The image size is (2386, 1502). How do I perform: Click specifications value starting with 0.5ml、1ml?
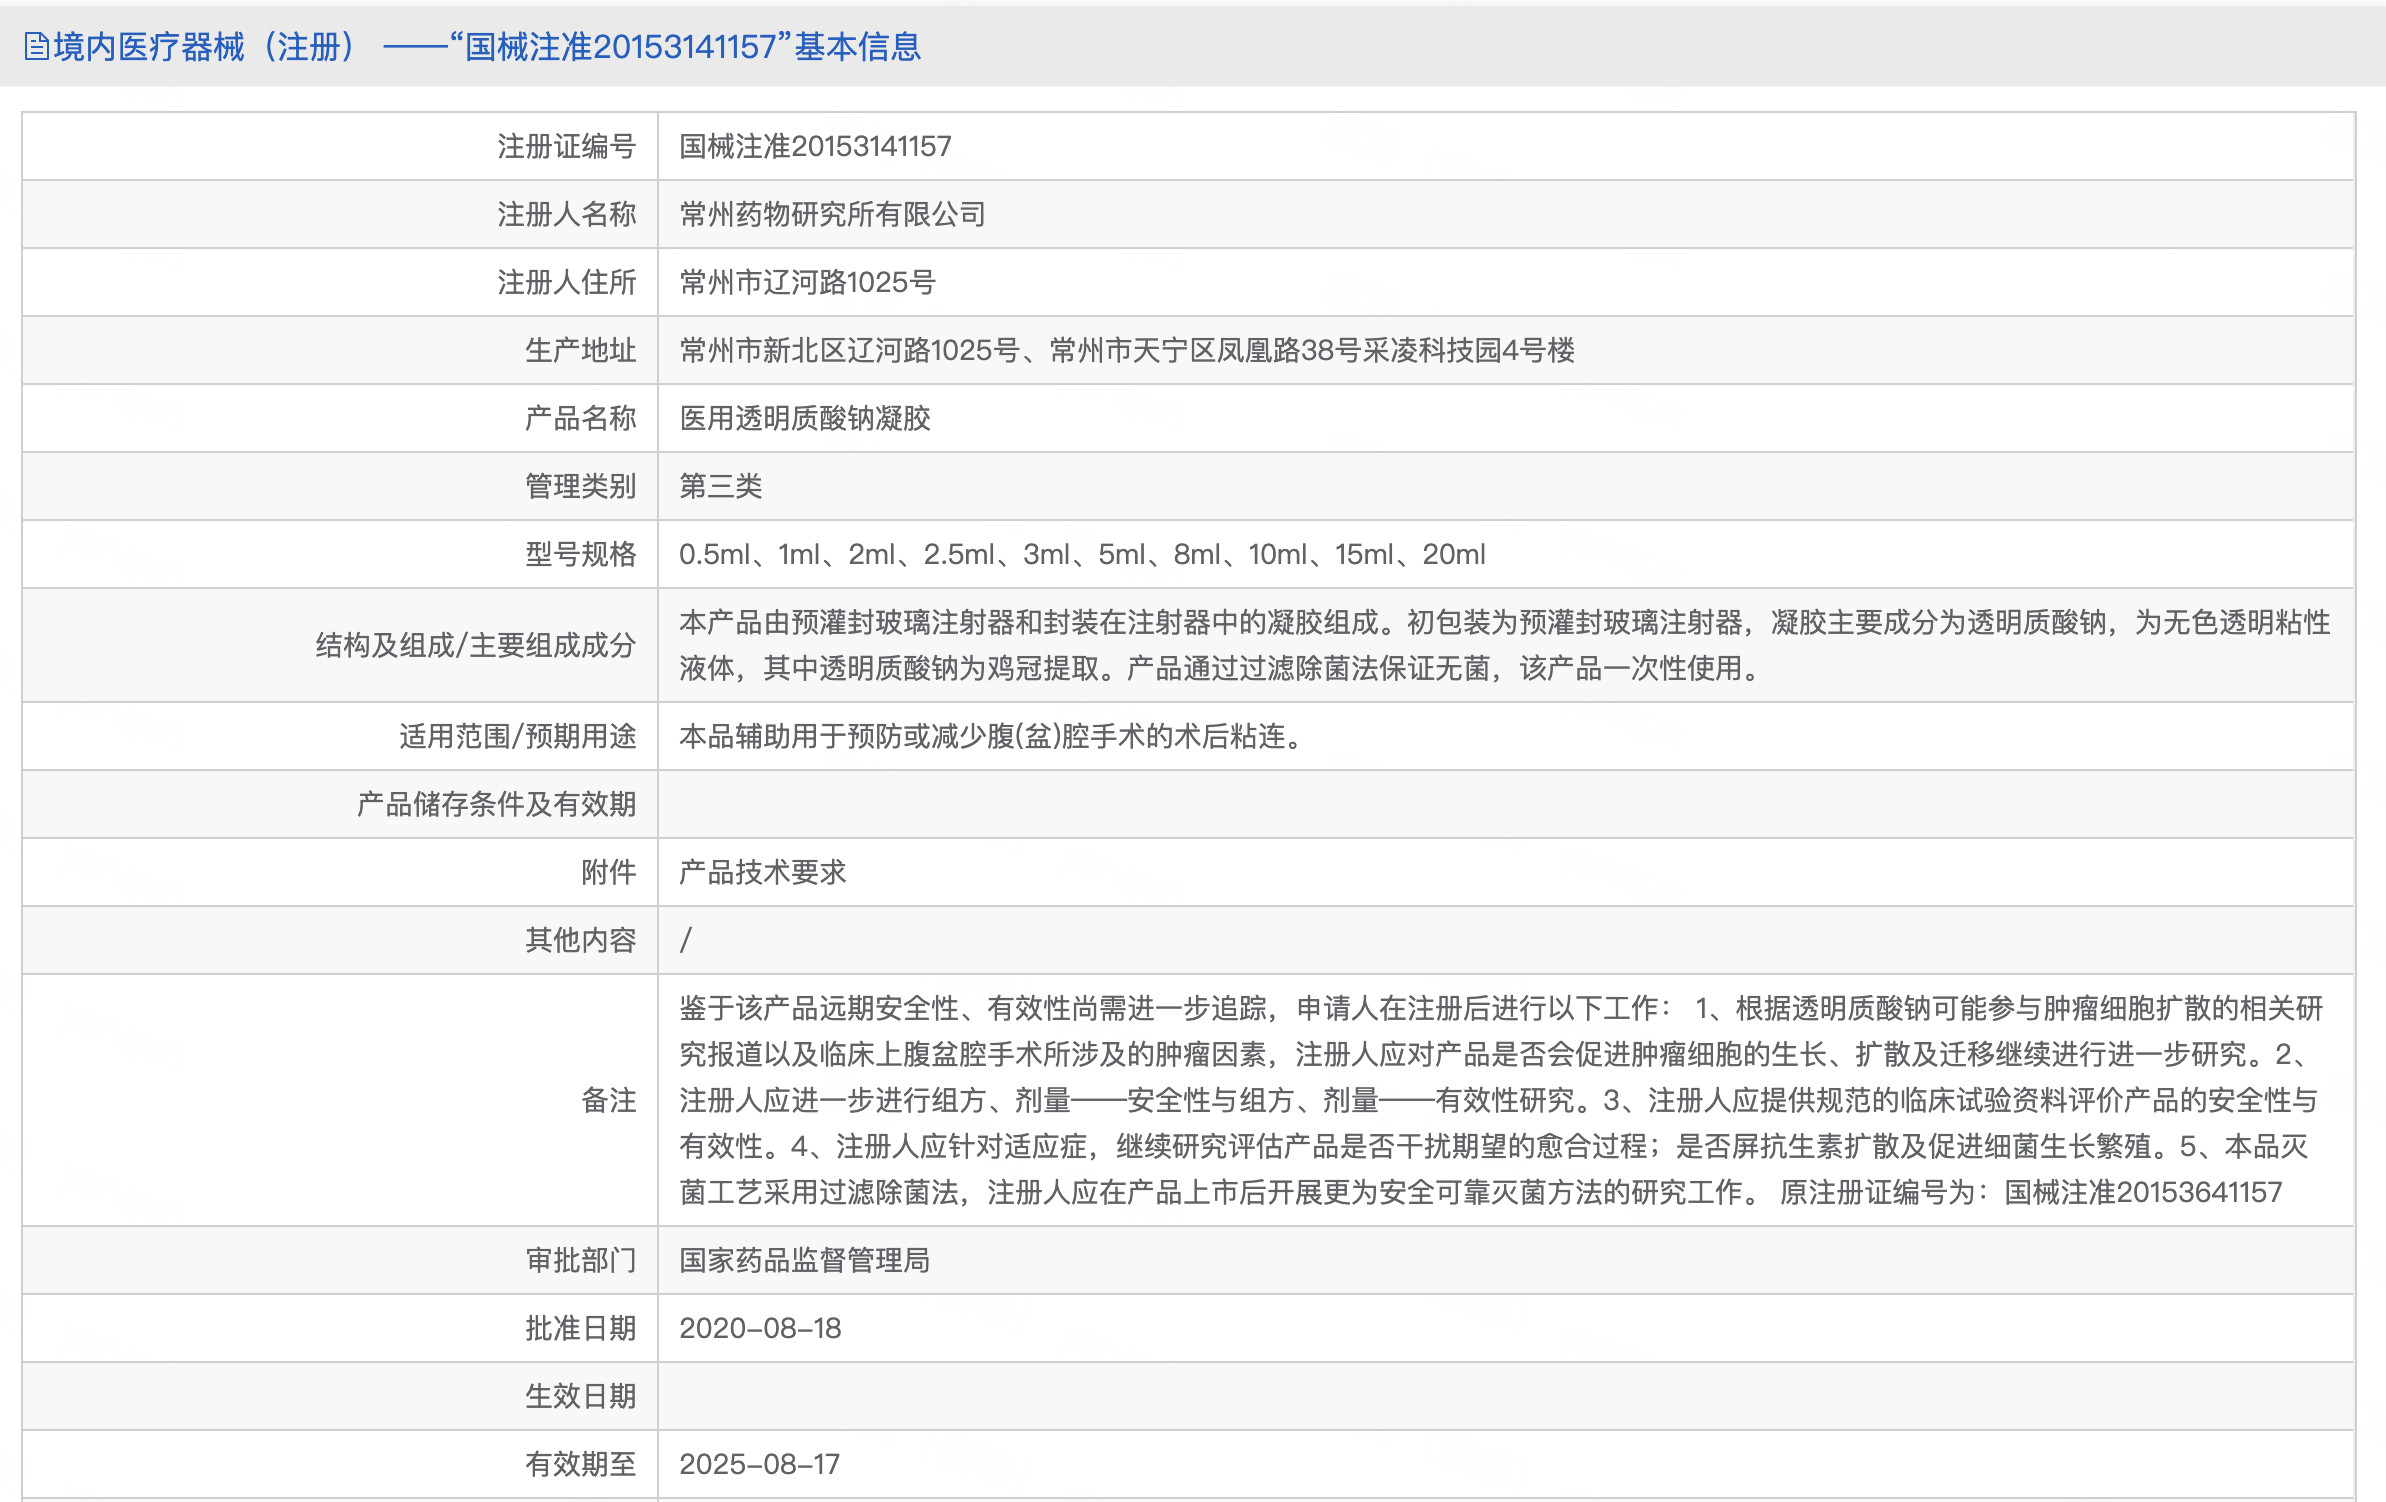click(x=1082, y=555)
